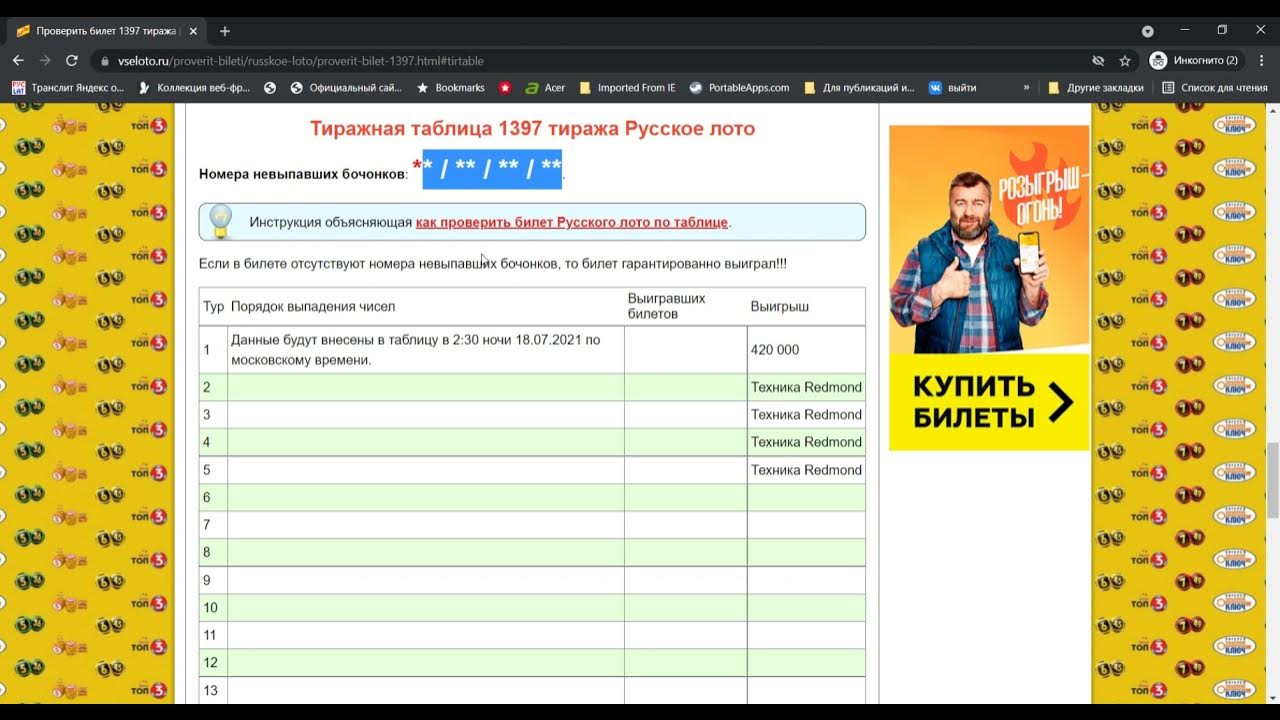Click the red circle bookmark icon

(x=505, y=88)
